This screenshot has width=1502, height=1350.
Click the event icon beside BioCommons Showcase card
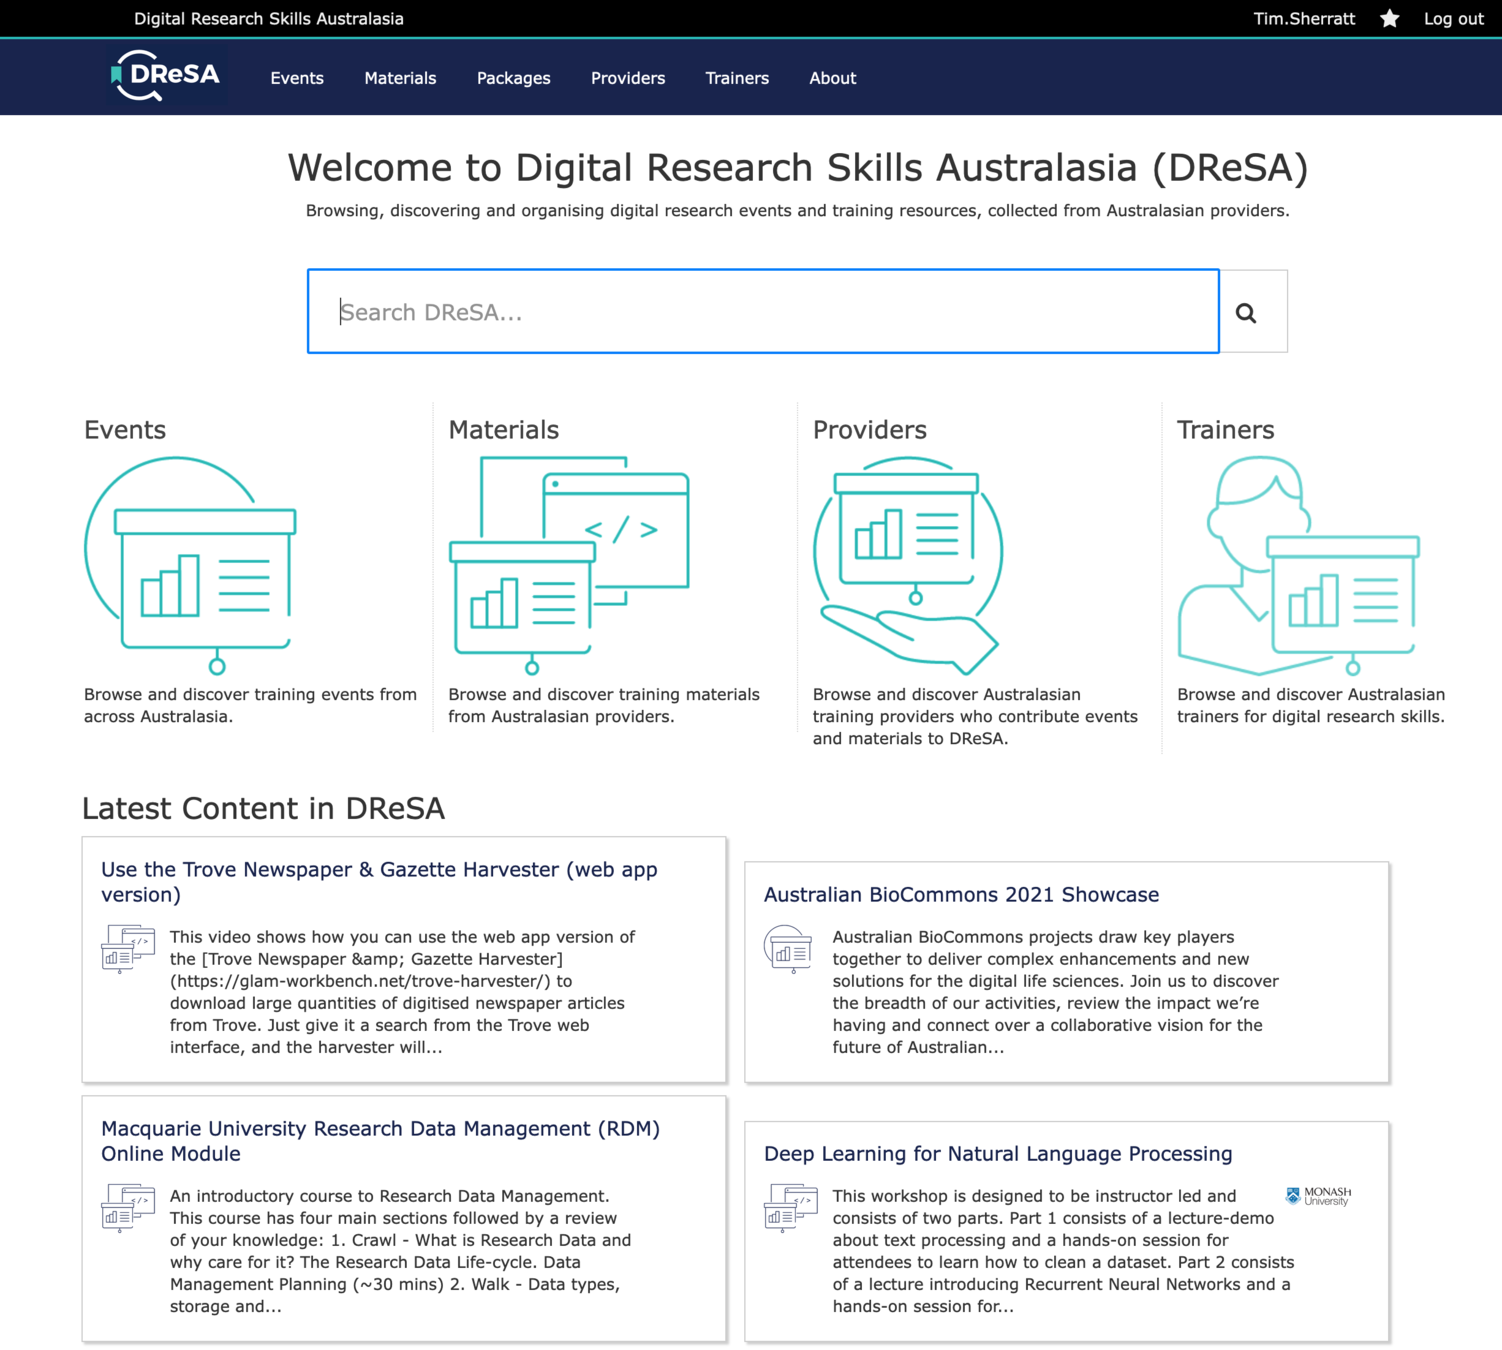(x=789, y=948)
